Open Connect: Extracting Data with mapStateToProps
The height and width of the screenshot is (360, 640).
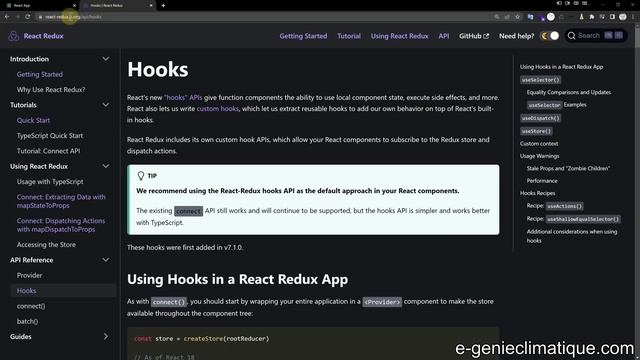[x=61, y=201]
